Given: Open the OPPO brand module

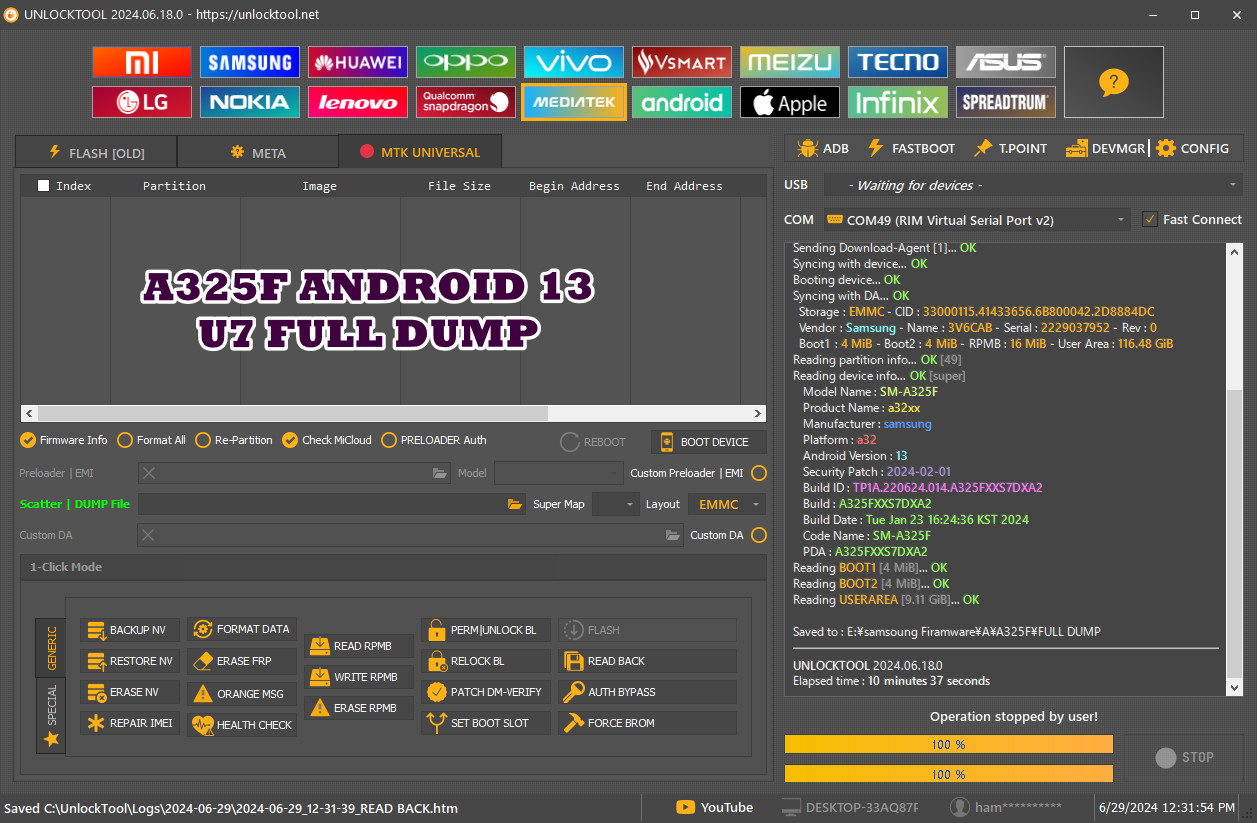Looking at the screenshot, I should click(x=466, y=62).
